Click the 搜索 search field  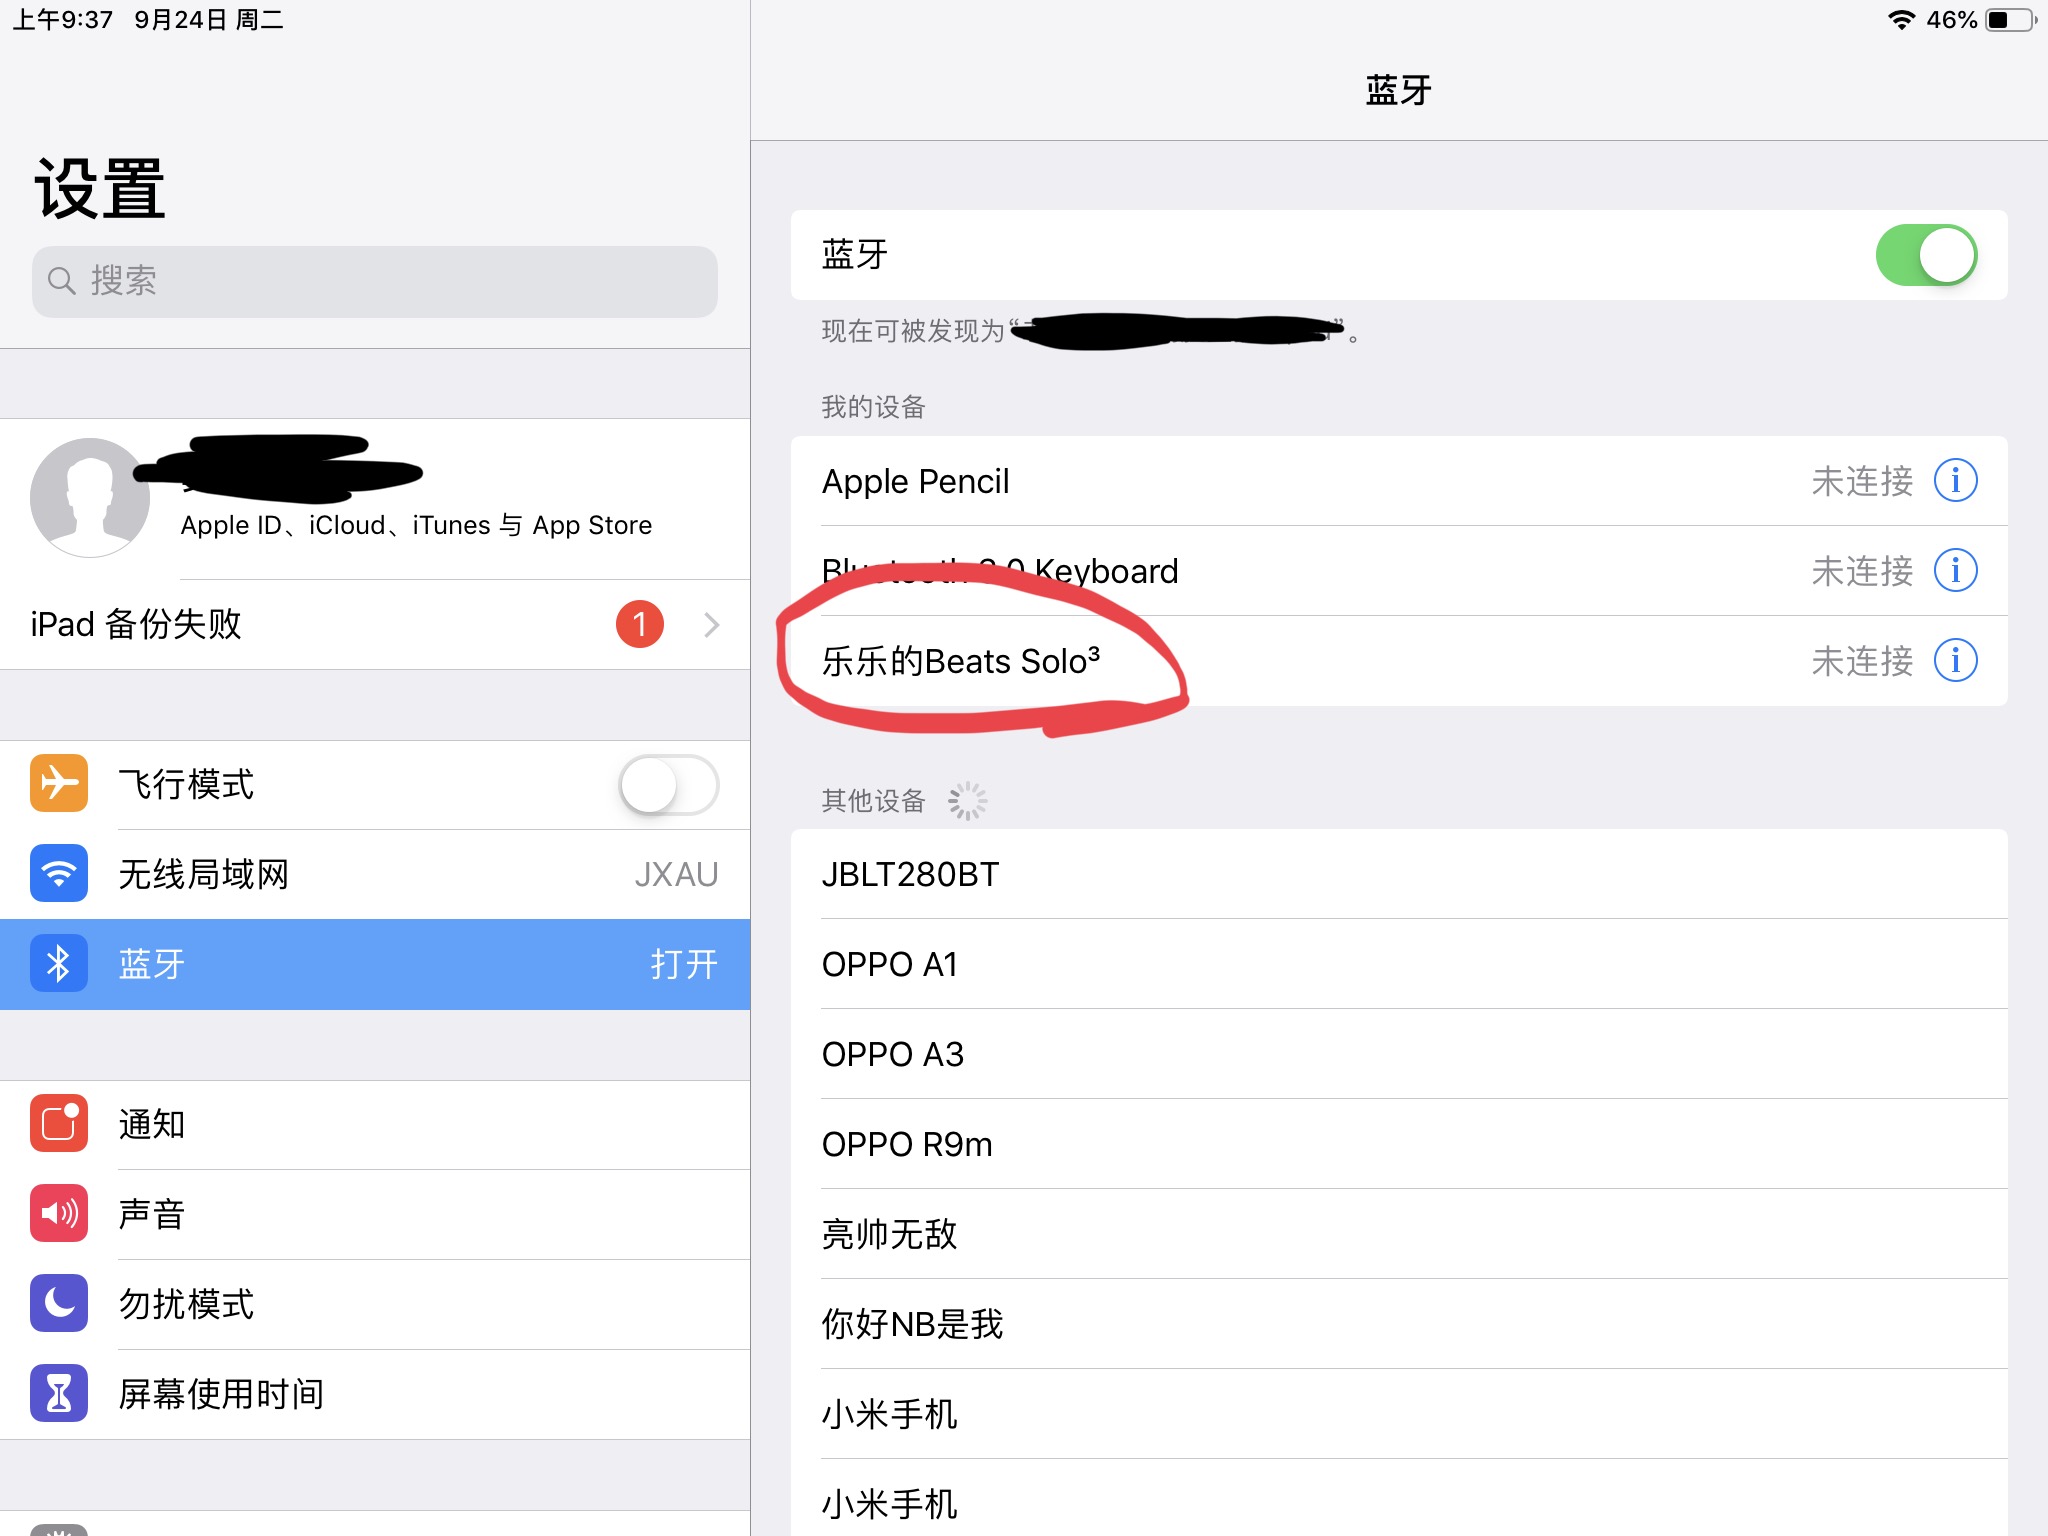click(375, 281)
